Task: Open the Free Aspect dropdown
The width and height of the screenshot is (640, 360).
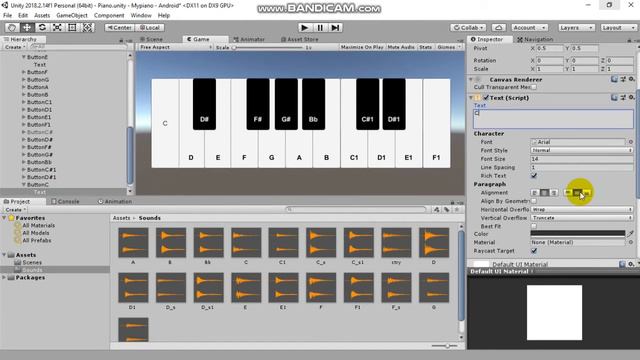Action: [176, 47]
